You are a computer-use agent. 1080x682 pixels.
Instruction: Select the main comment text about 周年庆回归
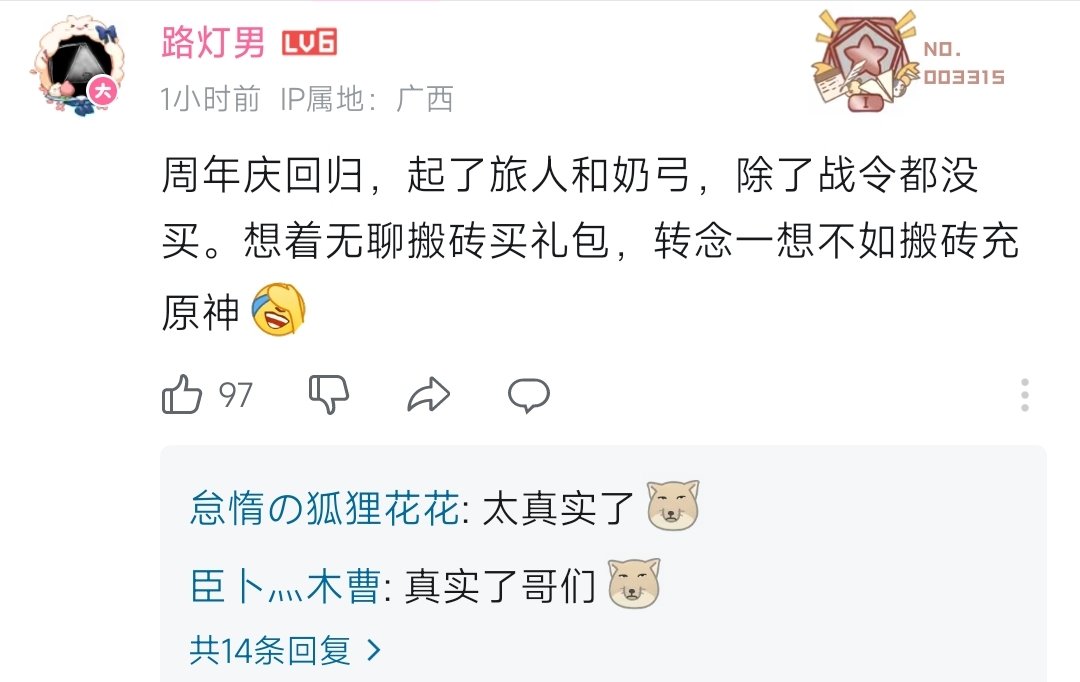[590, 243]
